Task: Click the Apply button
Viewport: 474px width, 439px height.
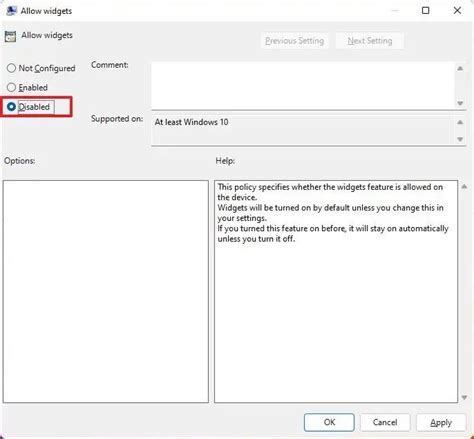Action: (x=441, y=422)
